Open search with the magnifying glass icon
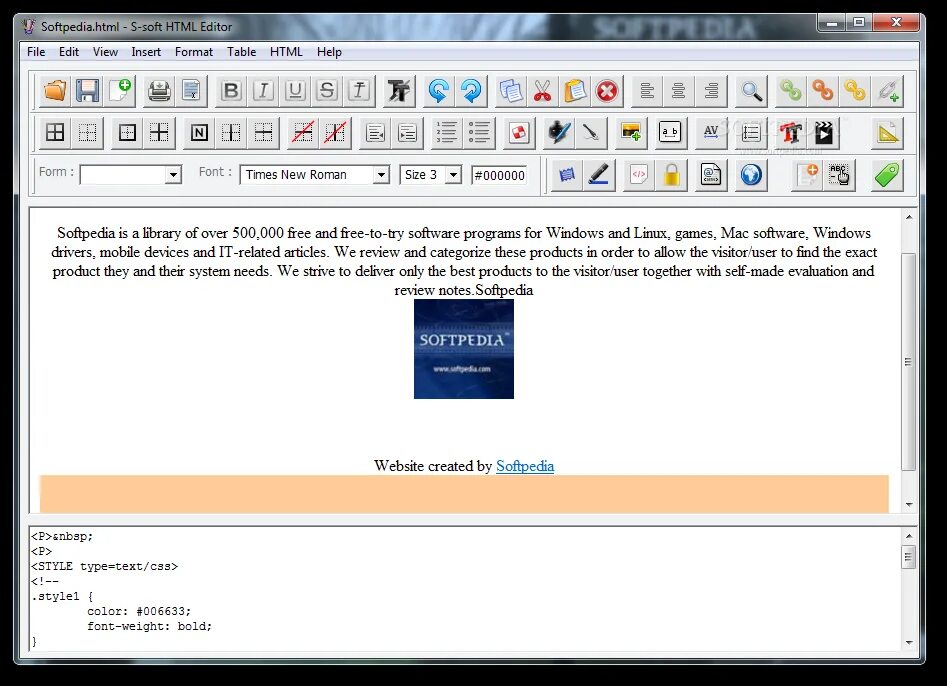 [751, 91]
